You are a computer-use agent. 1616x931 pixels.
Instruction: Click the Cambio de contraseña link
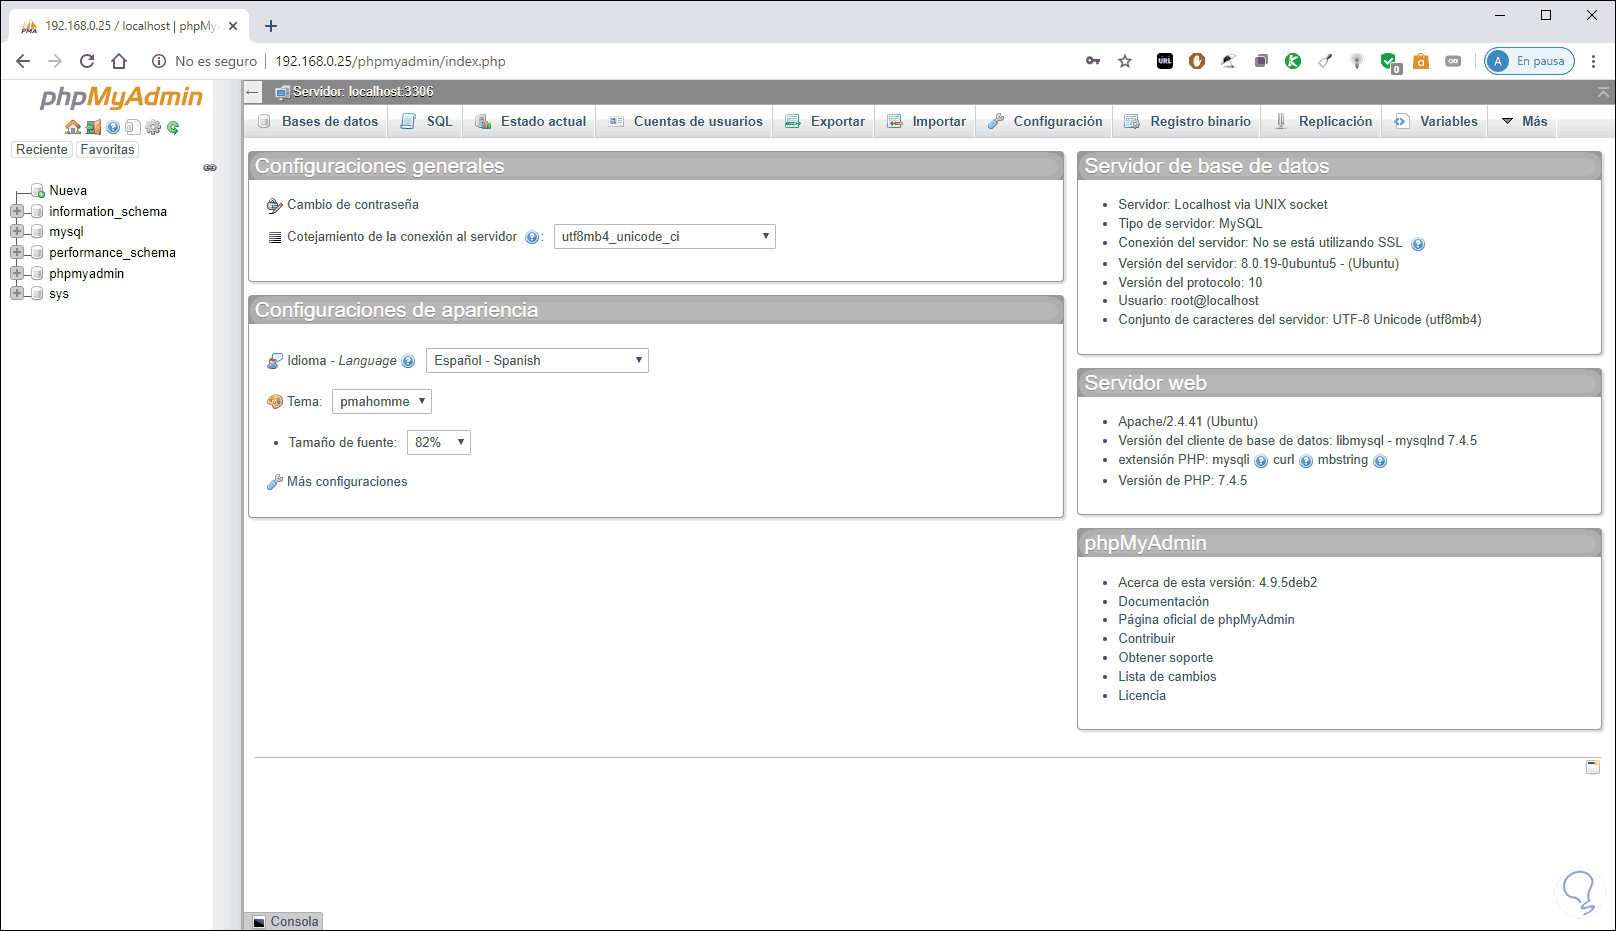tap(352, 205)
